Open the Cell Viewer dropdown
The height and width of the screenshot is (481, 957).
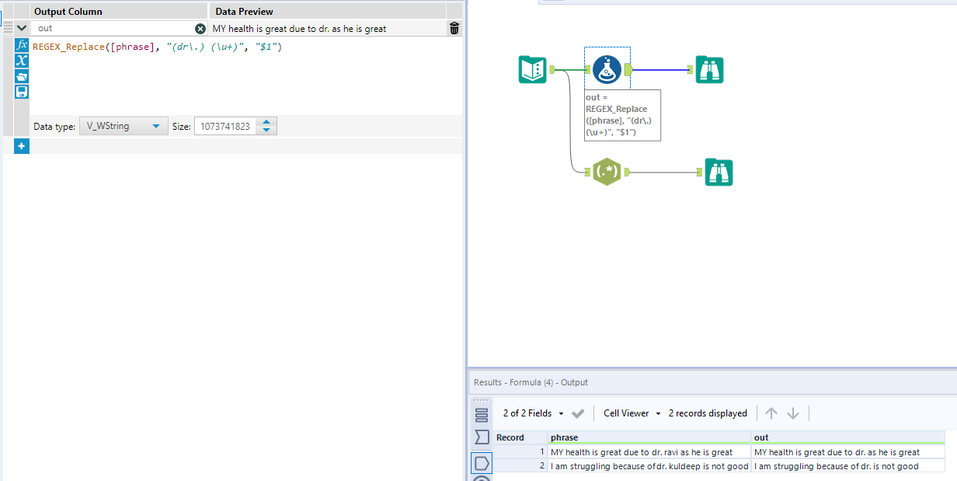(x=632, y=413)
